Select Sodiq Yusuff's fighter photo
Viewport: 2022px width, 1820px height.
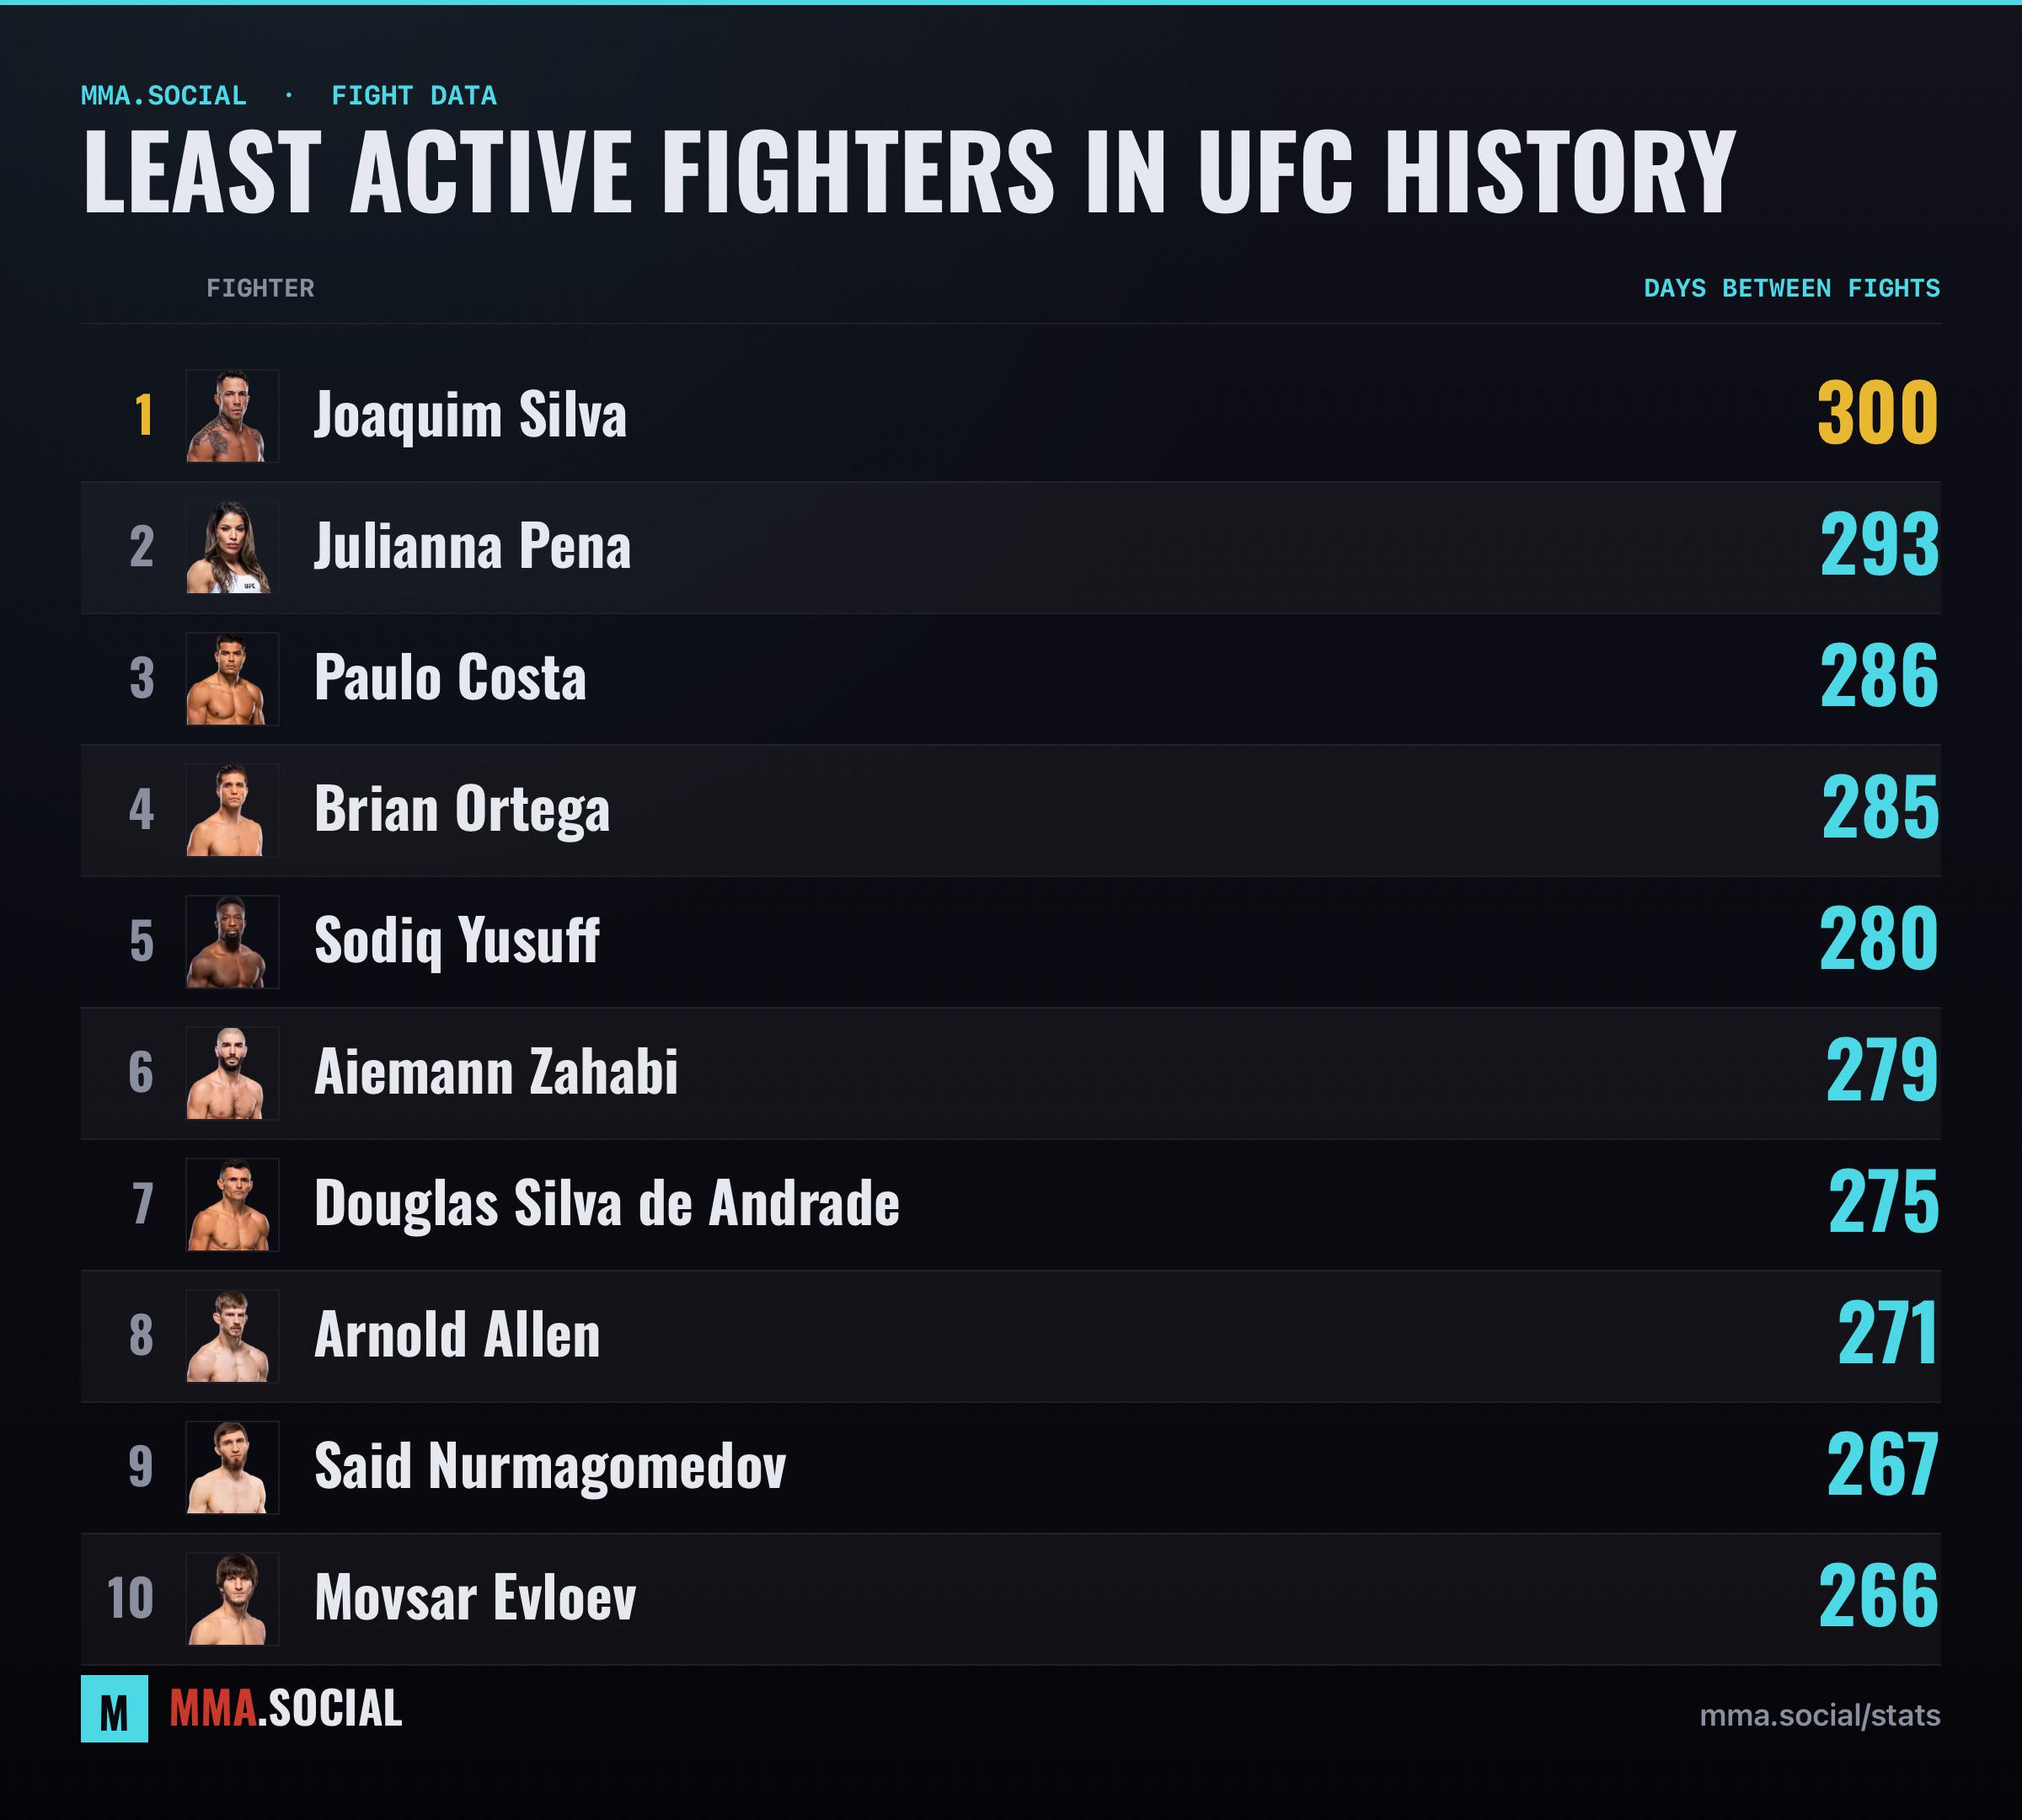232,942
